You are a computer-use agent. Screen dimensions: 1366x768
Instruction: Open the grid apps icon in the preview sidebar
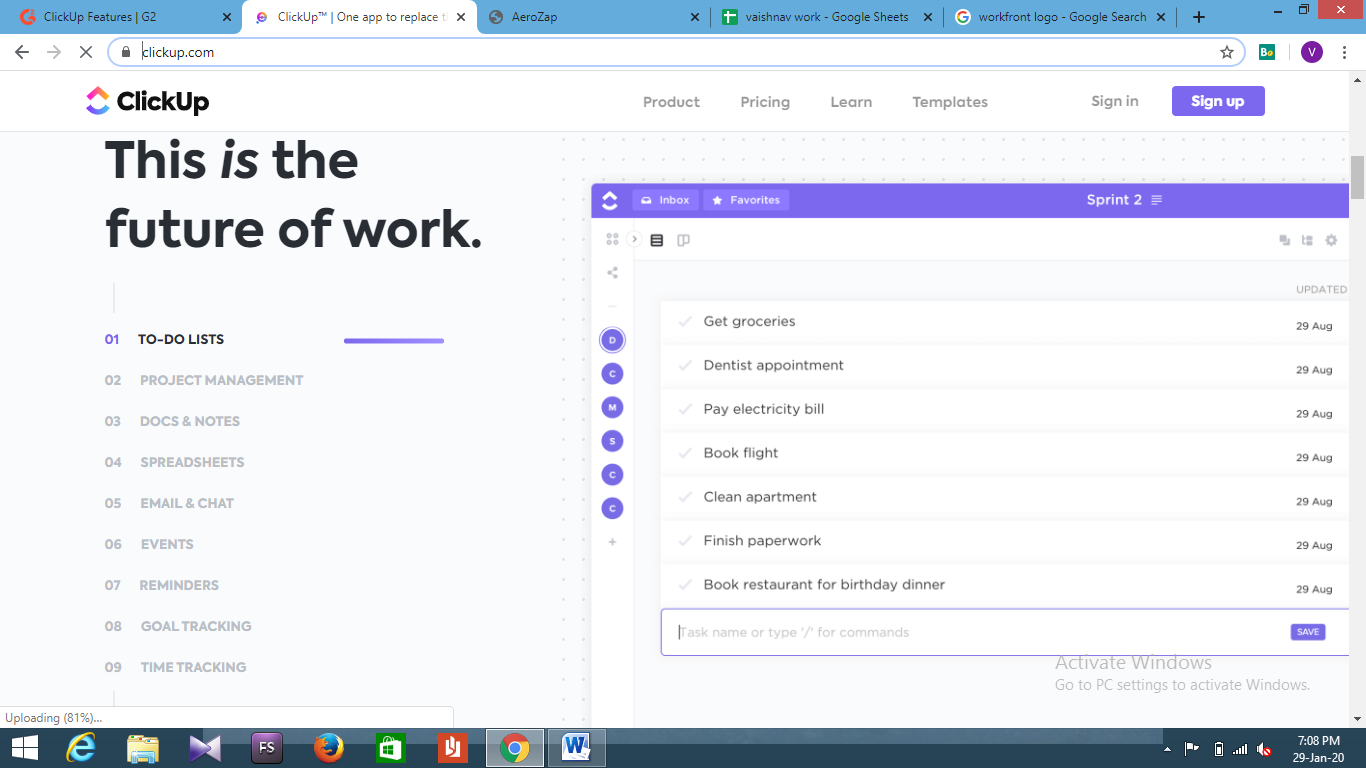click(x=612, y=239)
